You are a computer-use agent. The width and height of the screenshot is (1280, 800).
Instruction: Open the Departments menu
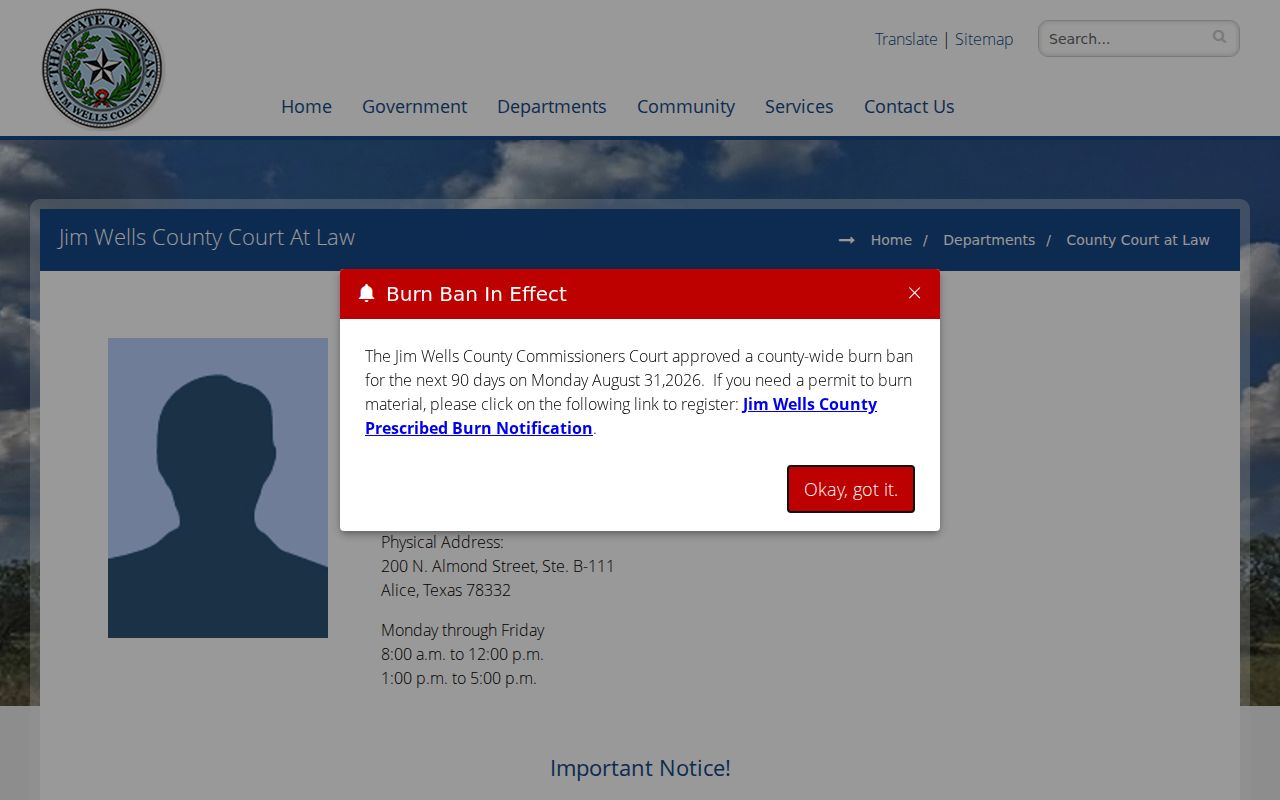coord(552,106)
